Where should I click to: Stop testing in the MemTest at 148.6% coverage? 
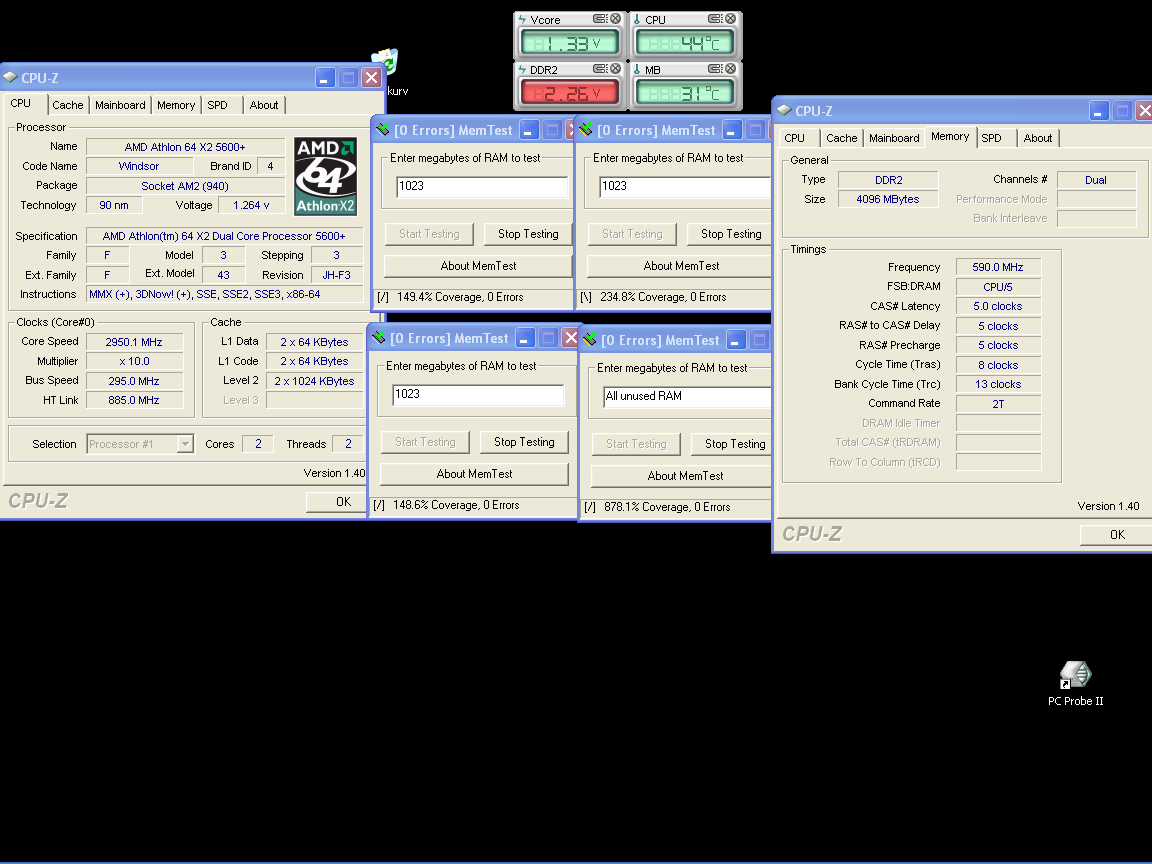click(x=524, y=442)
